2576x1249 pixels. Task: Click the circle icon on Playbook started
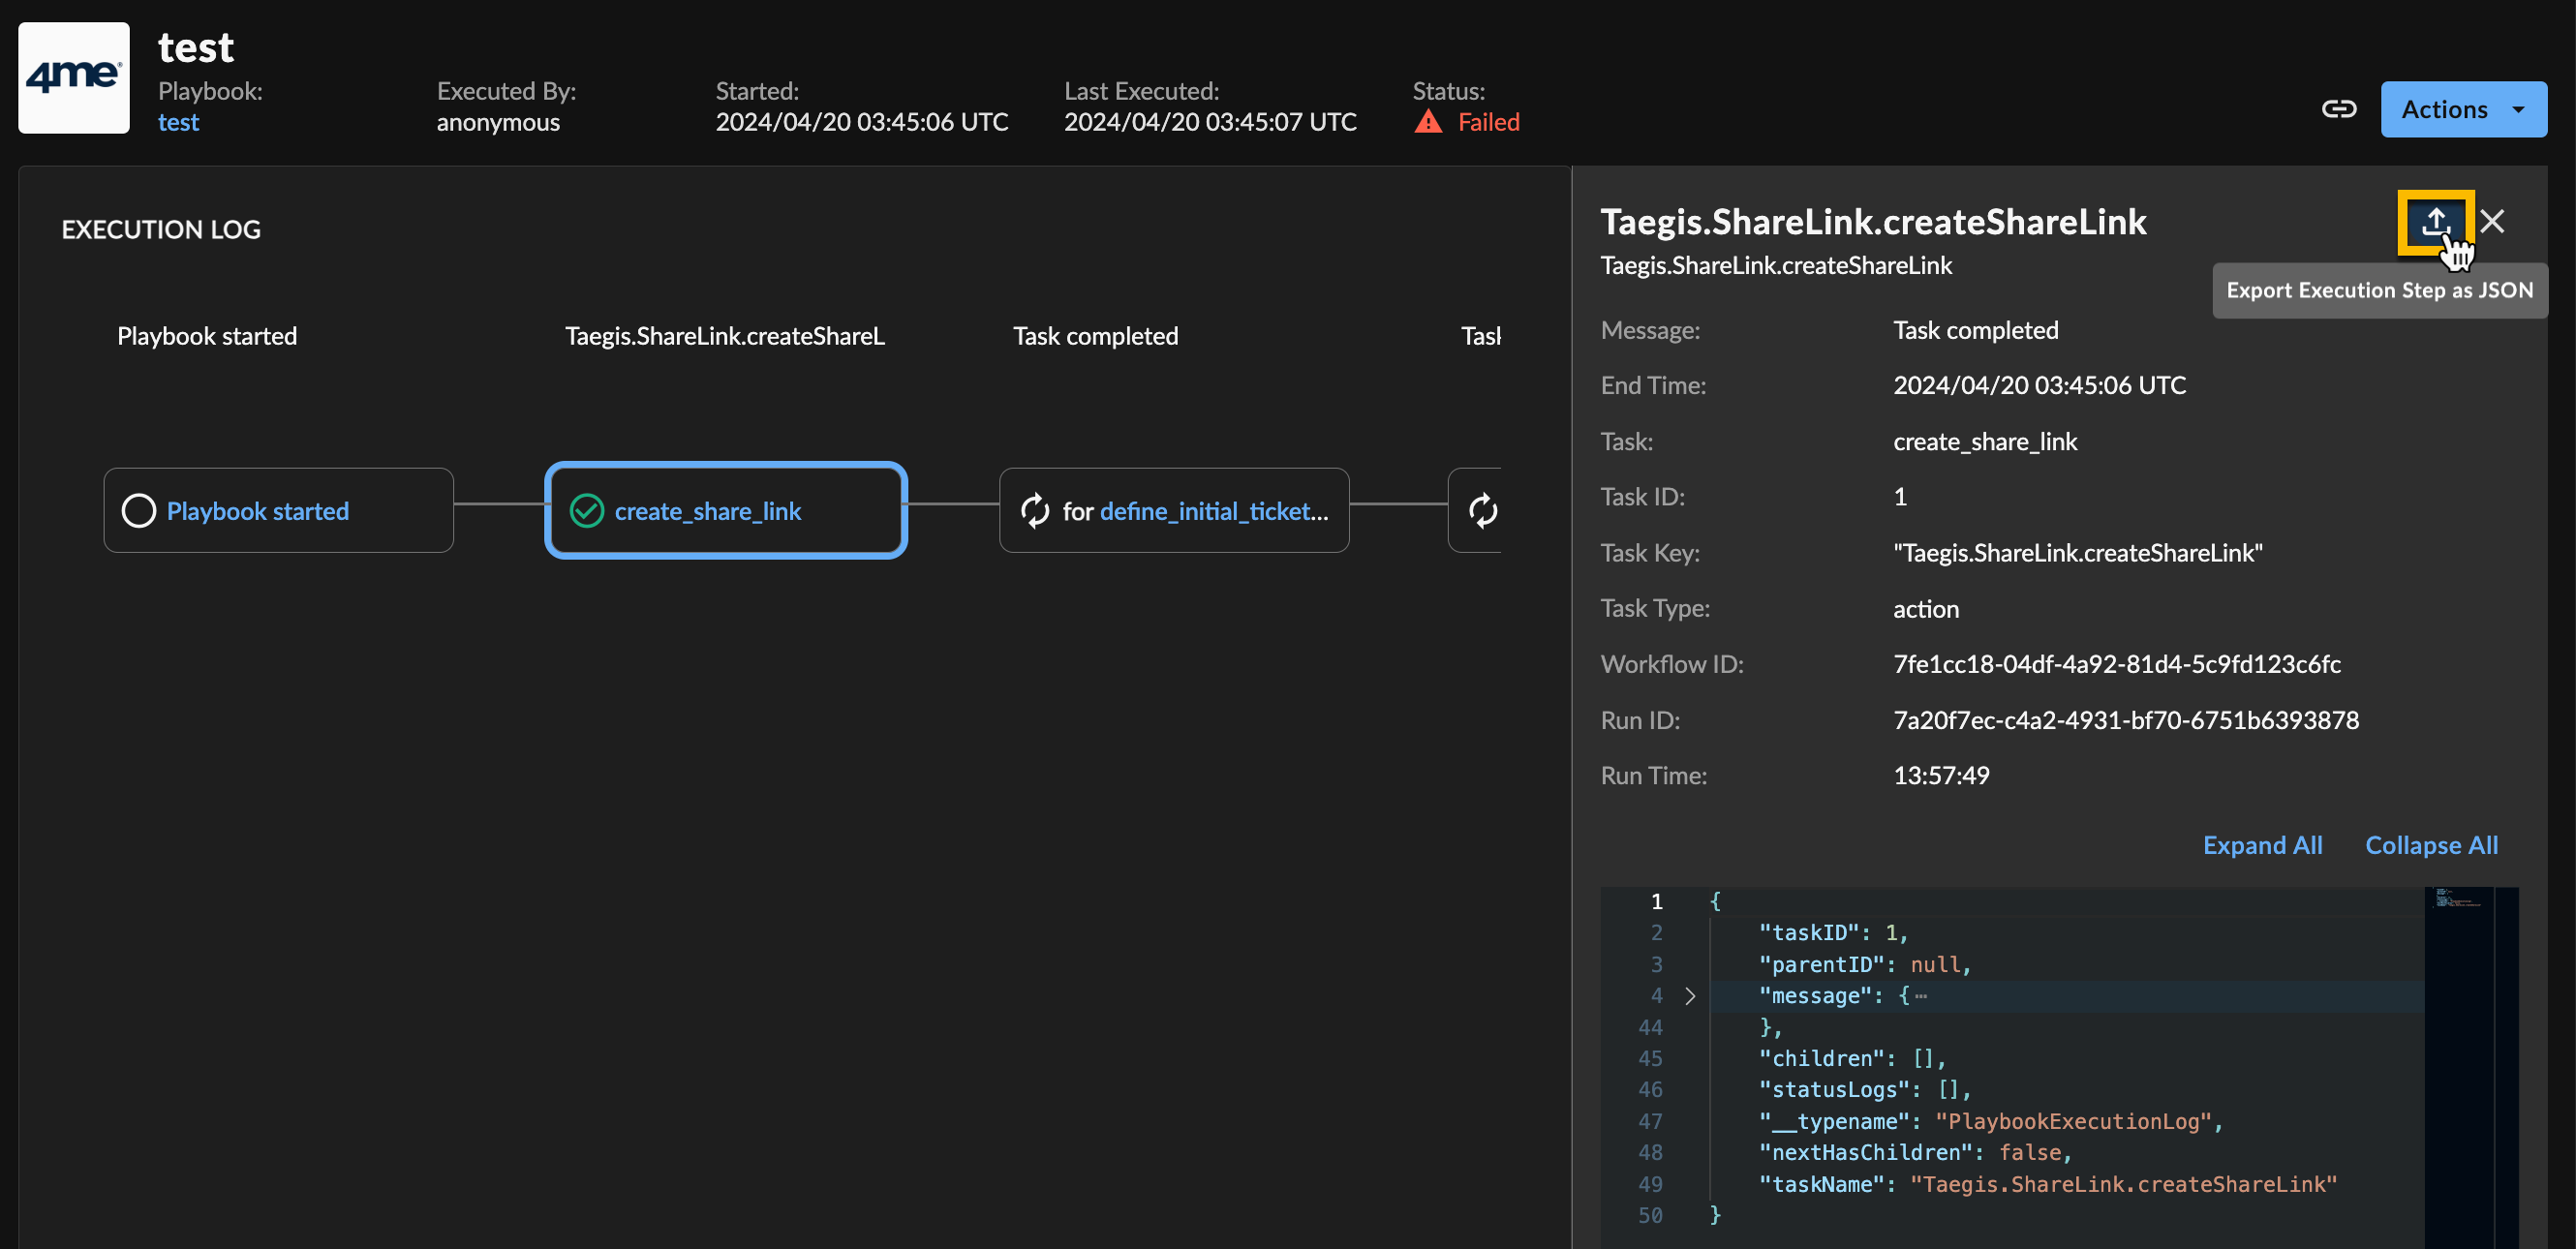[139, 511]
